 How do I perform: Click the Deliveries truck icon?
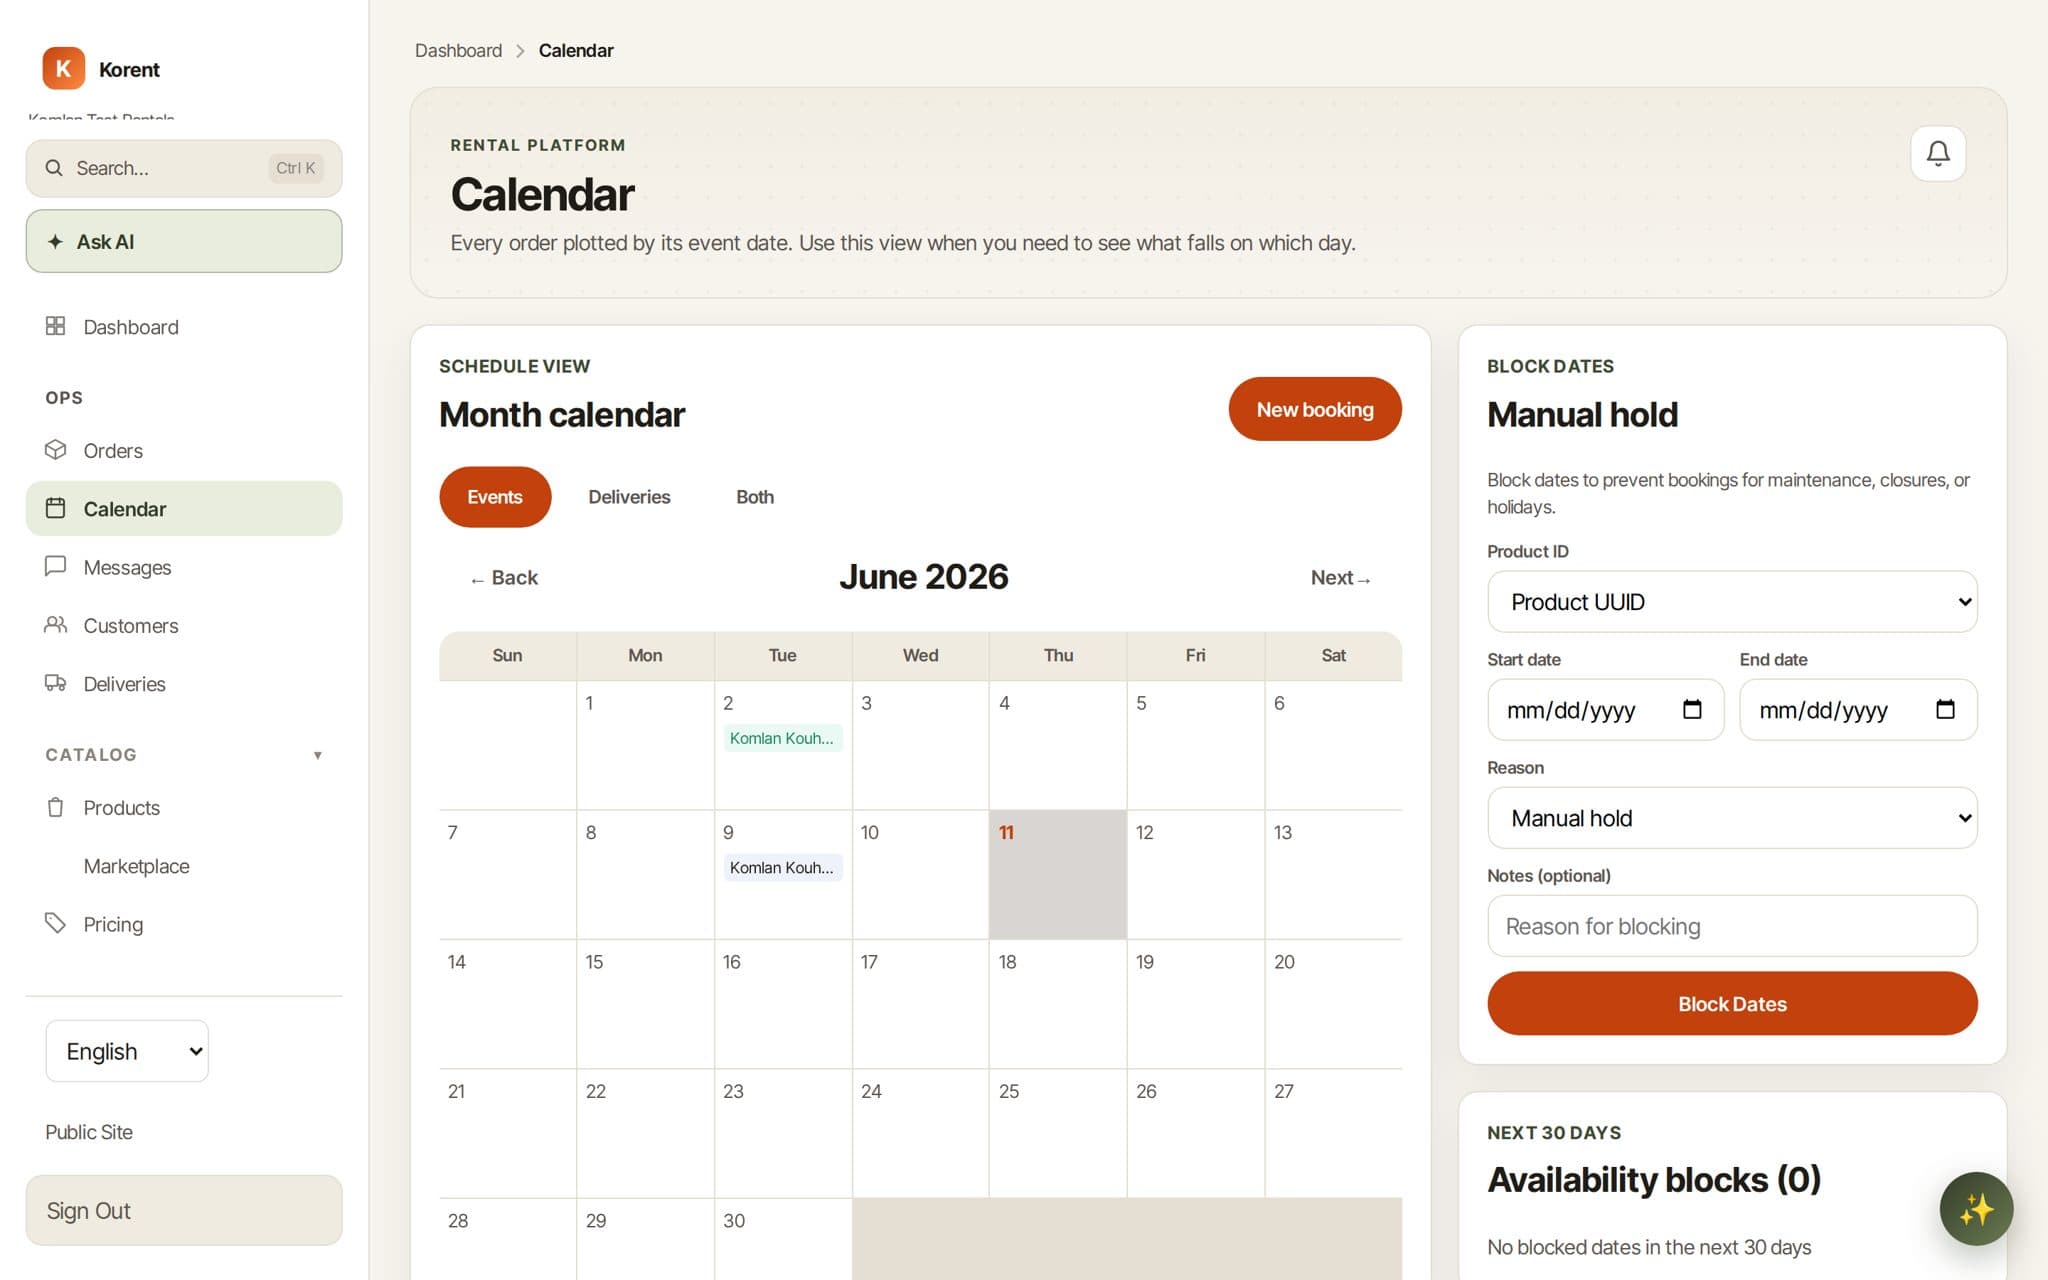point(56,683)
